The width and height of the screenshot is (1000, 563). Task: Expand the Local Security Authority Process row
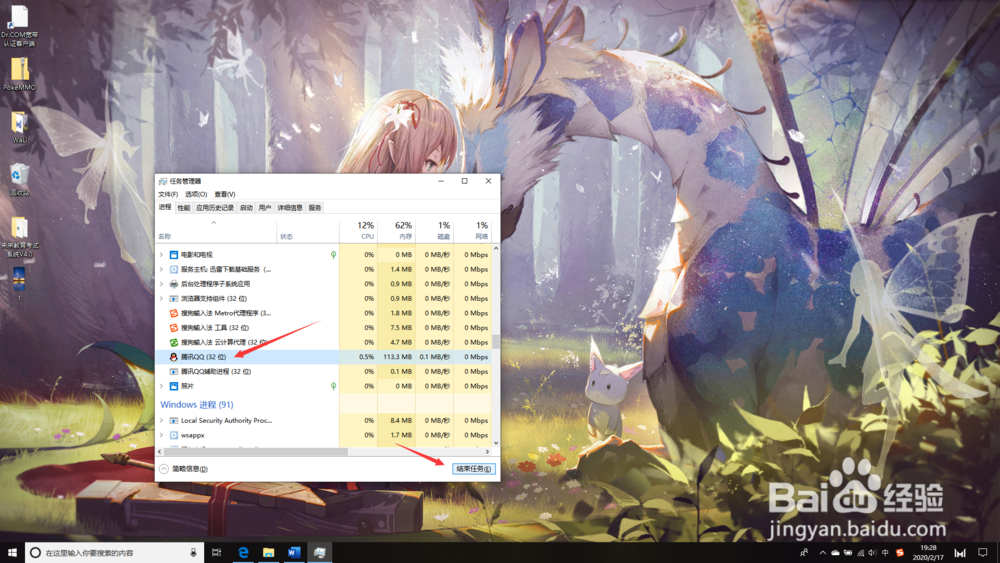coord(161,421)
